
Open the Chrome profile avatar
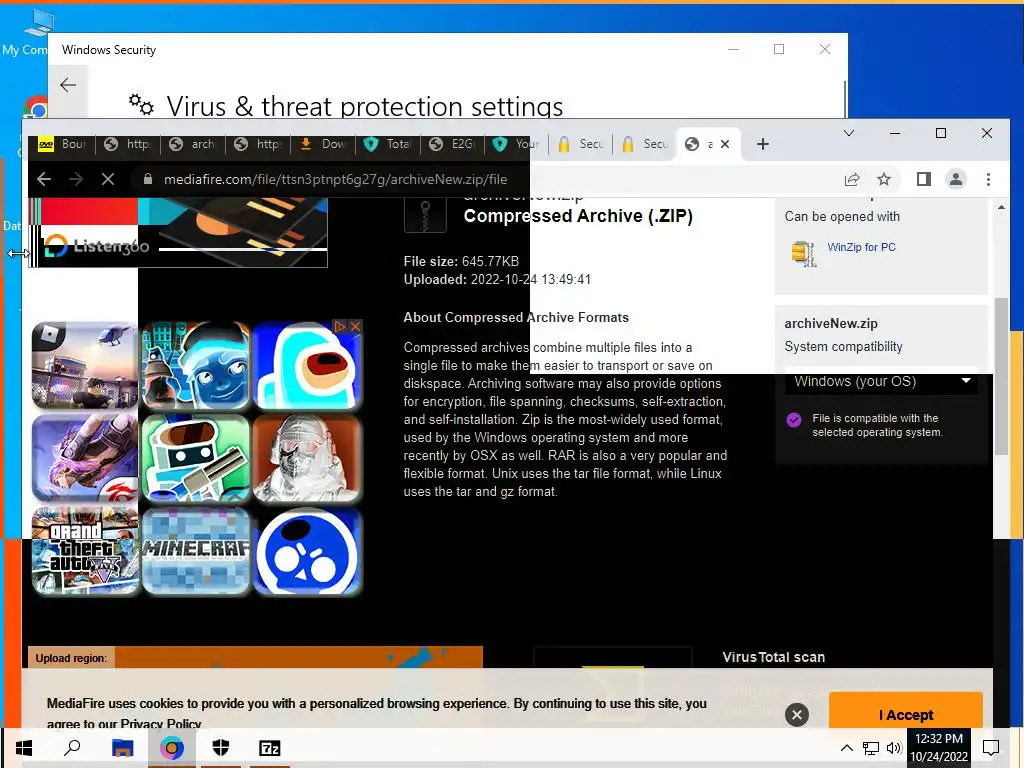[x=955, y=179]
